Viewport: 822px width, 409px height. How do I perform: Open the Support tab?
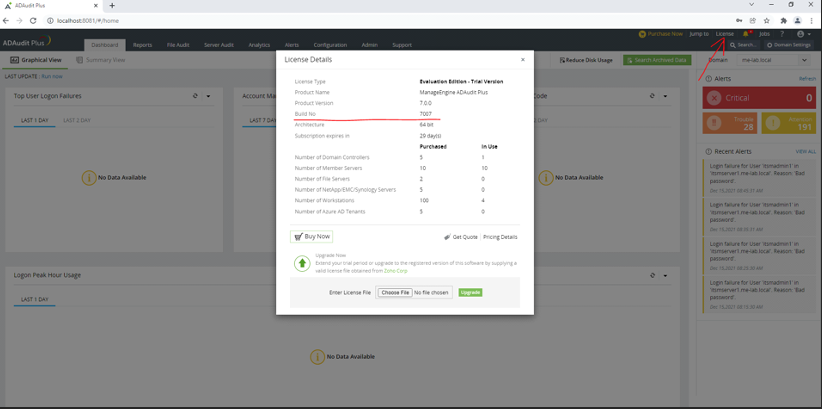402,45
